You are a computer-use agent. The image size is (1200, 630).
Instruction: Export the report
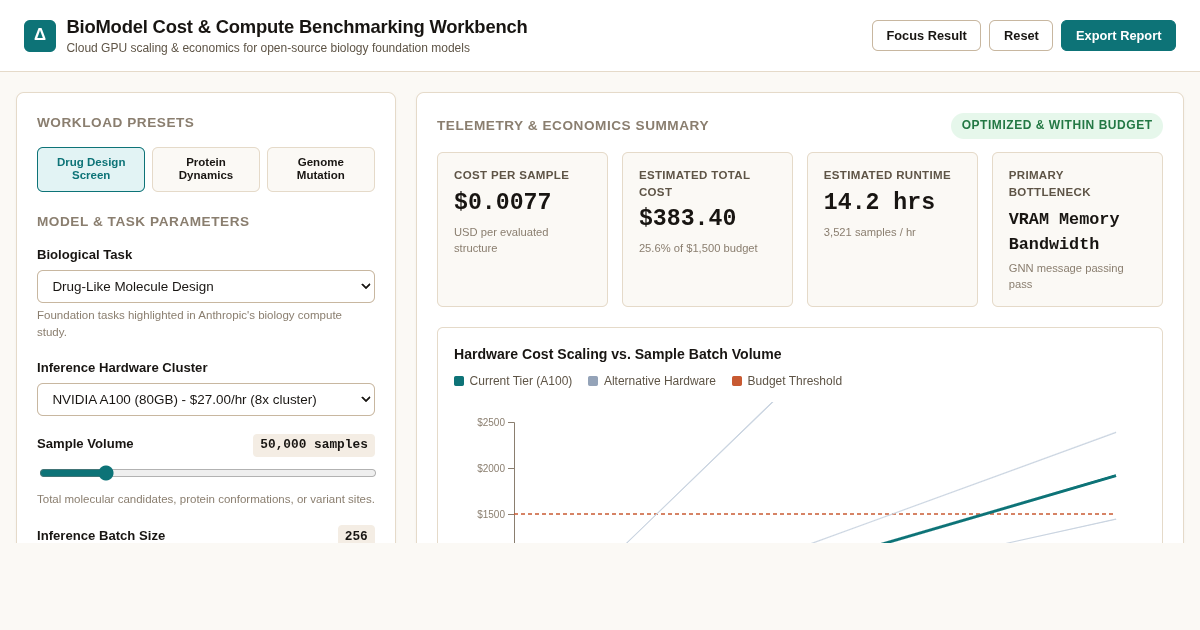1118,35
